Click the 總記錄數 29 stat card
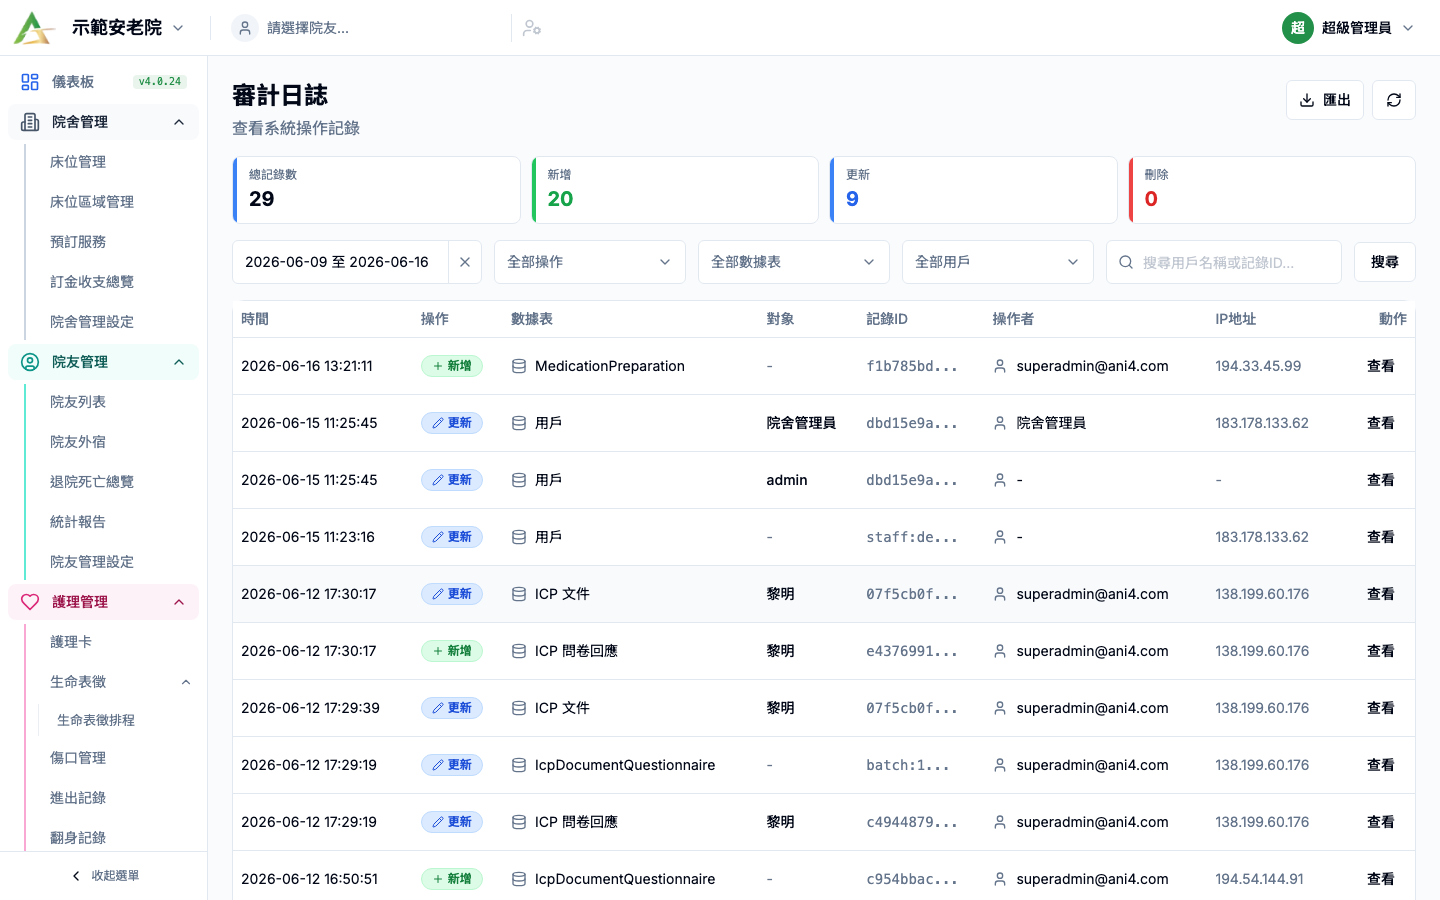Viewport: 1440px width, 900px height. tap(376, 190)
